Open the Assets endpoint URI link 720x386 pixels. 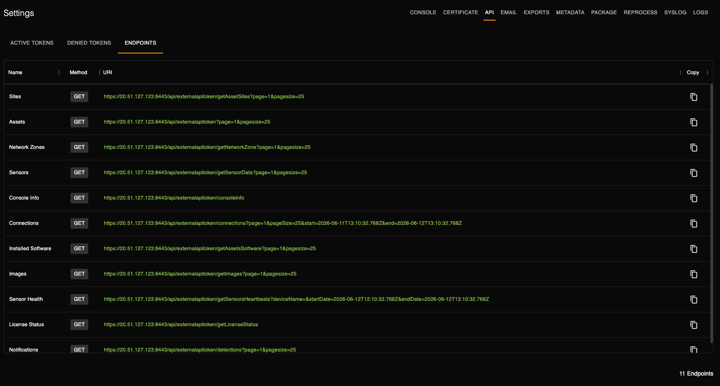[x=187, y=122]
